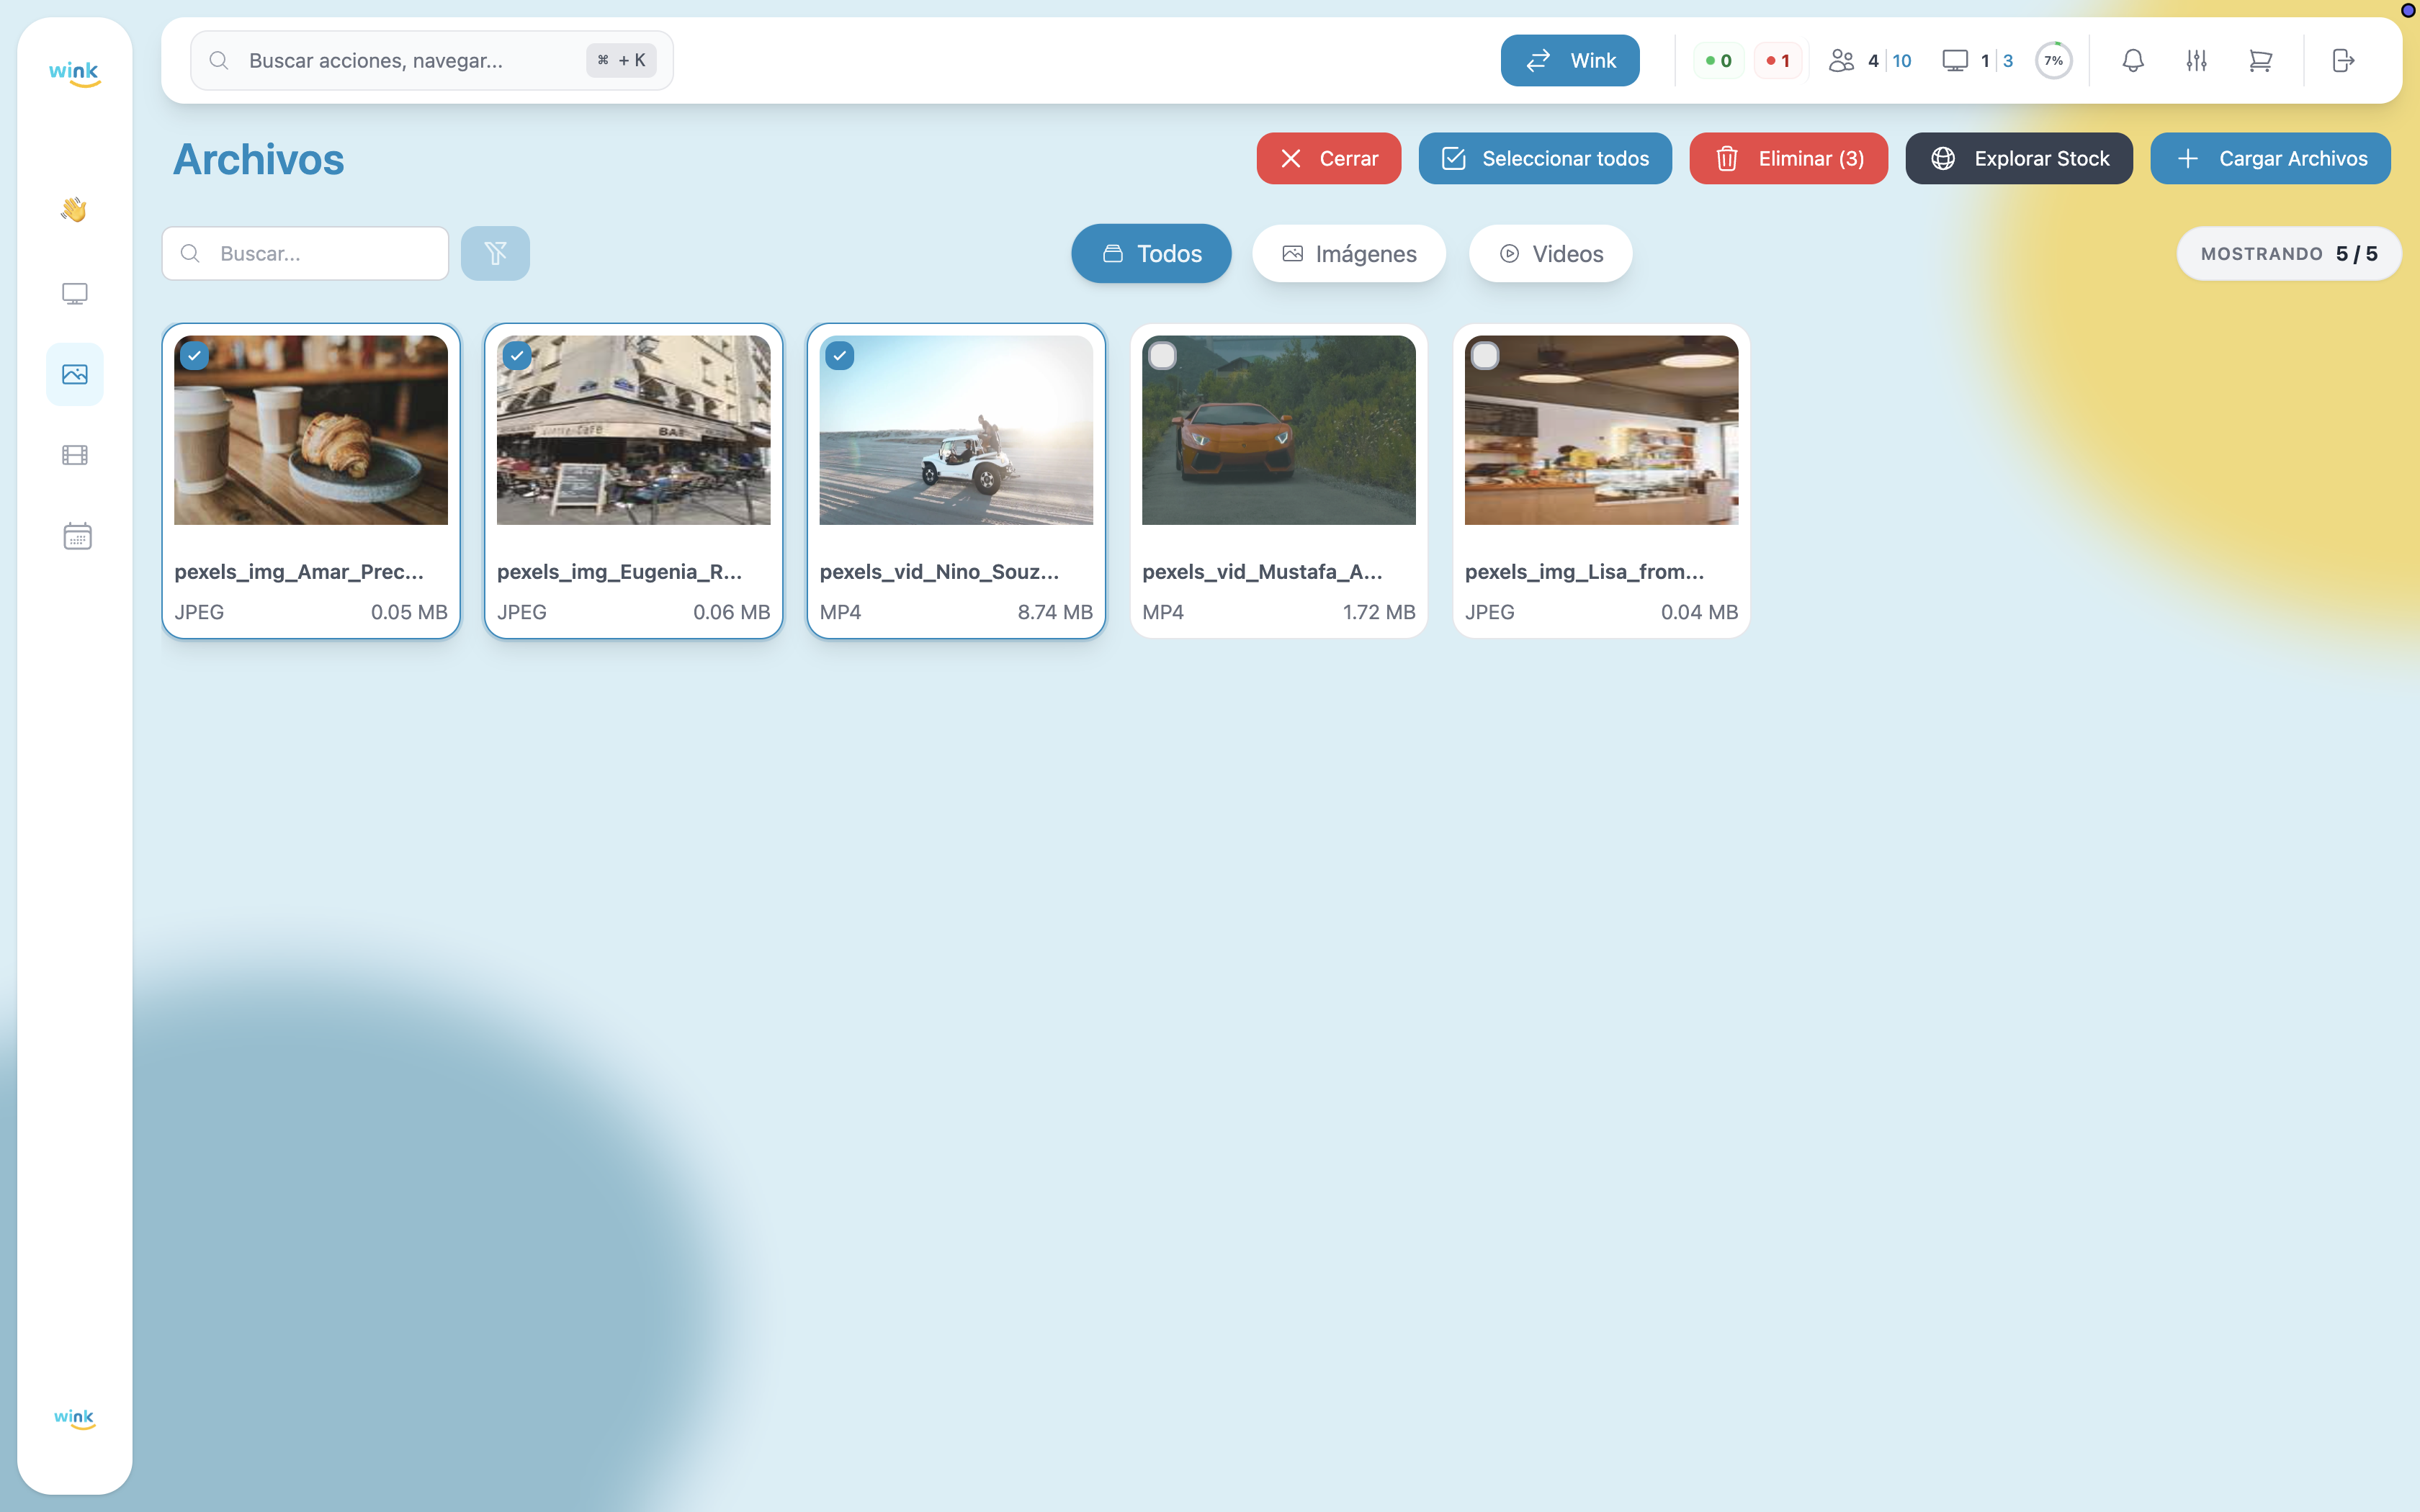Image resolution: width=2420 pixels, height=1512 pixels.
Task: Click the 1.72 MB file size
Action: tap(1378, 612)
